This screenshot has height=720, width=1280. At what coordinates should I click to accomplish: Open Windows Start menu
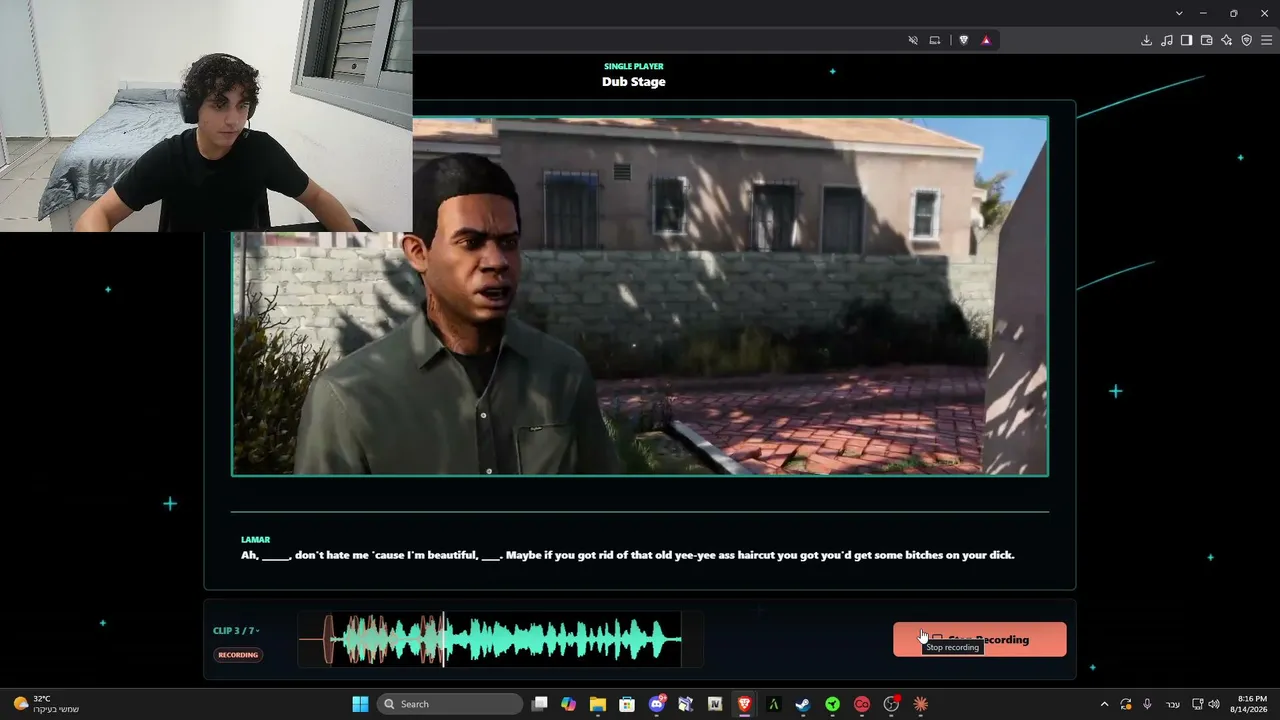tap(360, 704)
